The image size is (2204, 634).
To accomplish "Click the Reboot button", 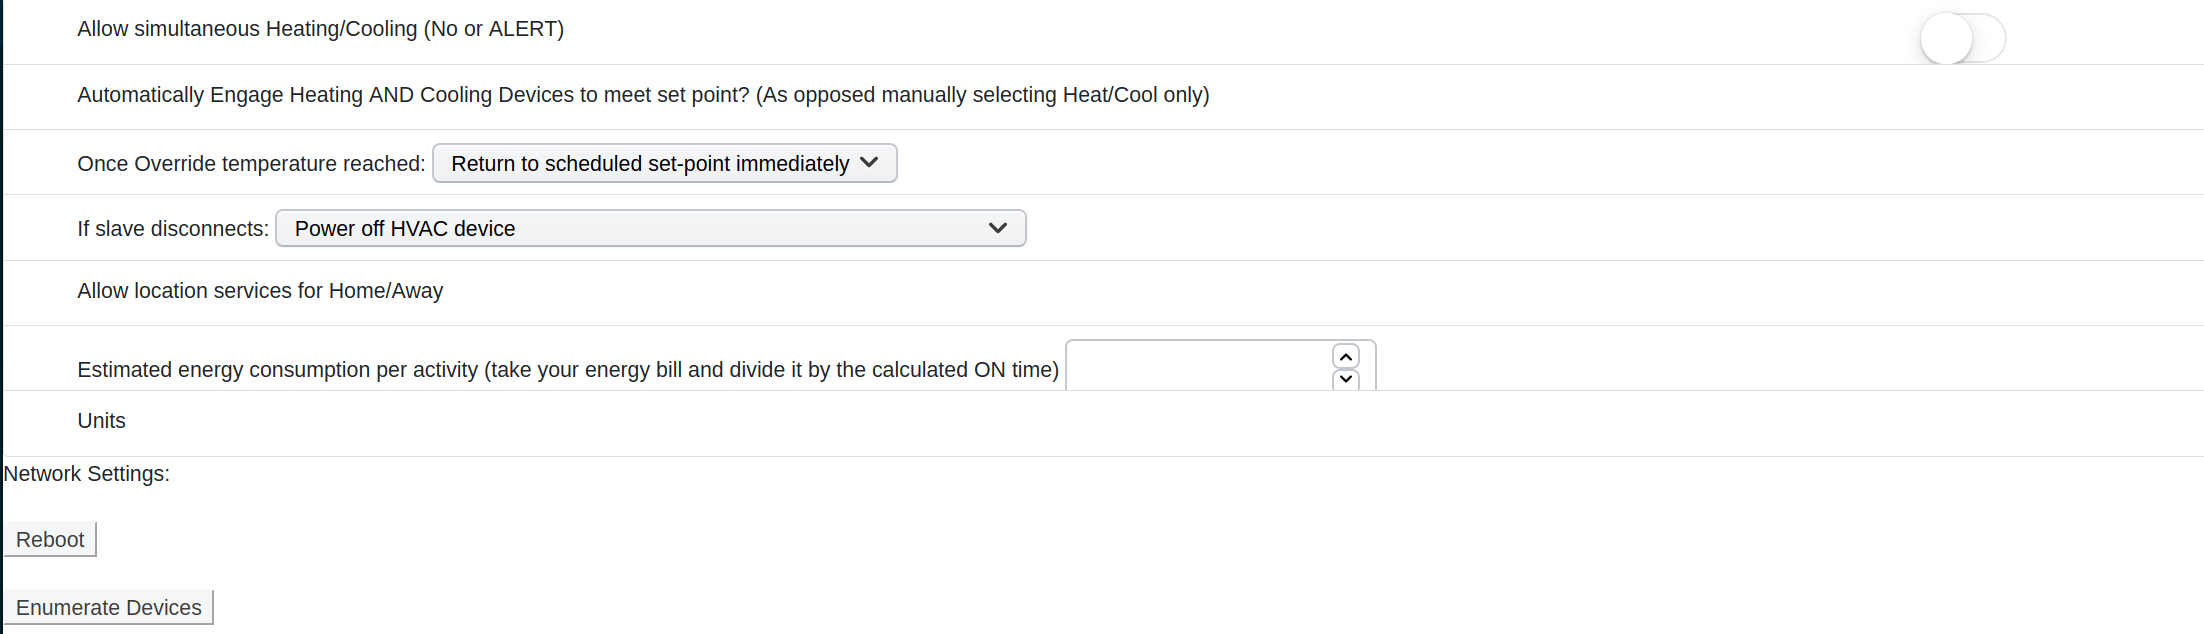I will [50, 540].
